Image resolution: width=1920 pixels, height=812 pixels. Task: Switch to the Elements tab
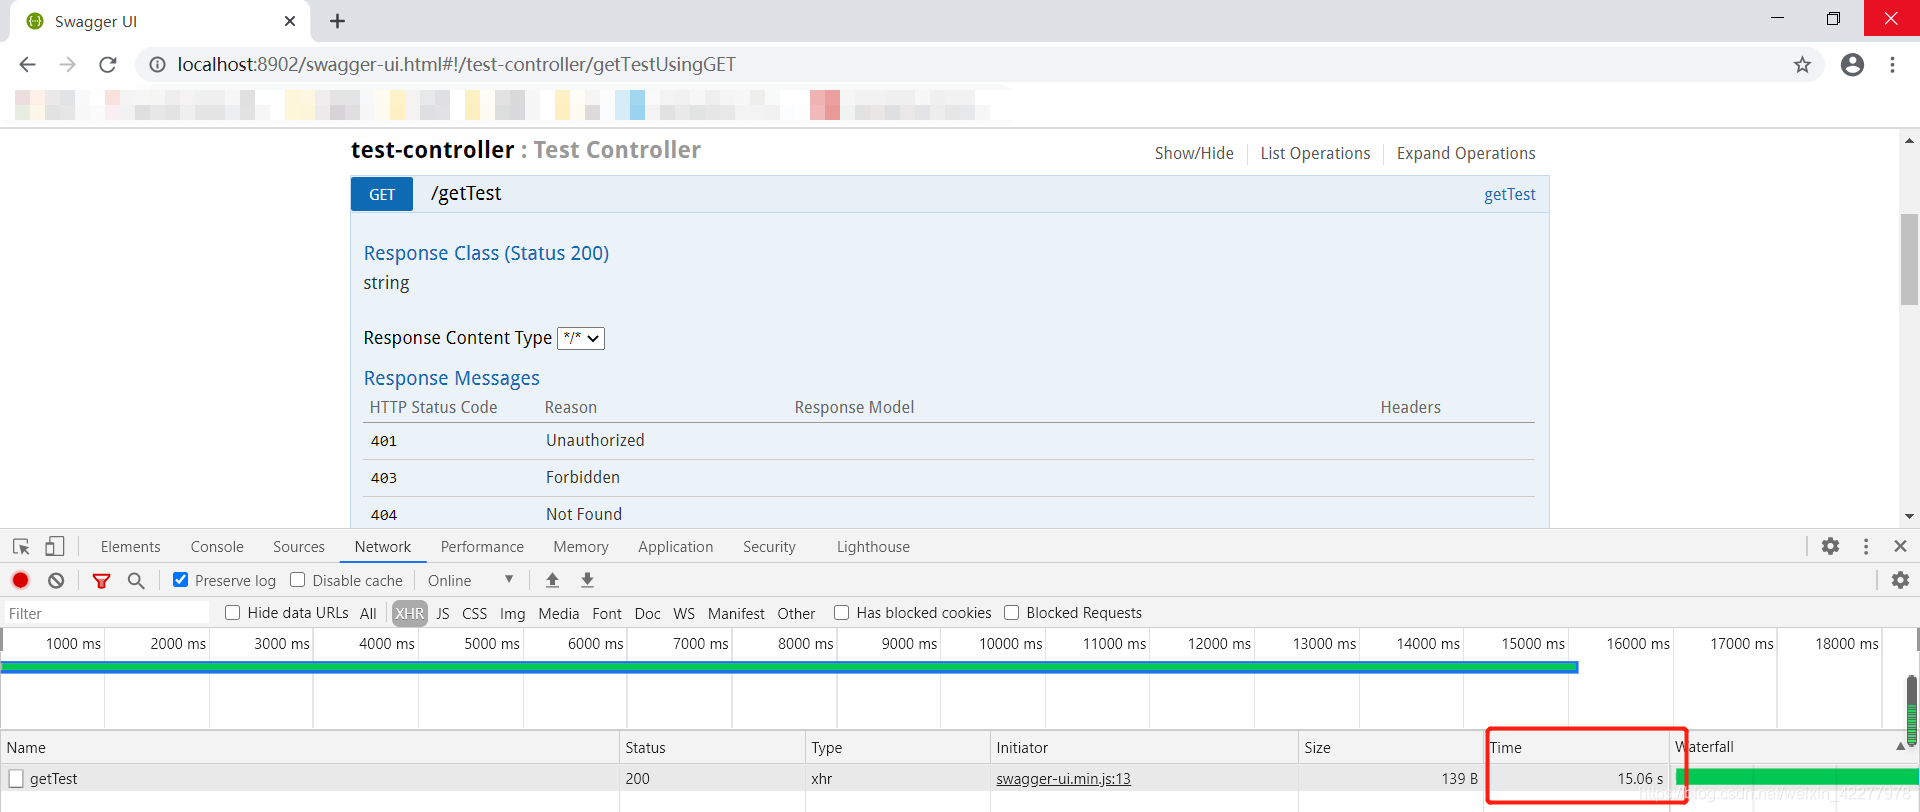[130, 547]
